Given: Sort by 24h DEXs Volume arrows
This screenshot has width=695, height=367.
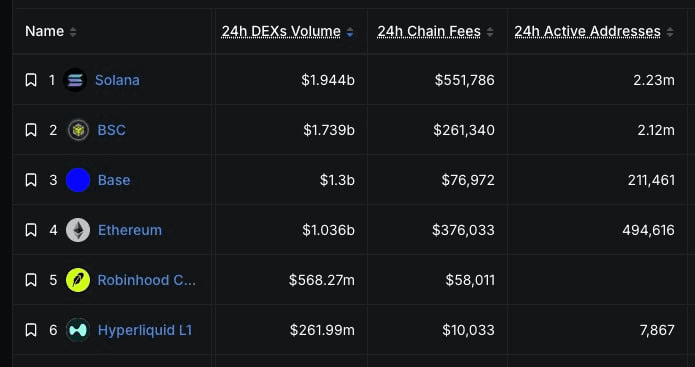Looking at the screenshot, I should point(350,32).
